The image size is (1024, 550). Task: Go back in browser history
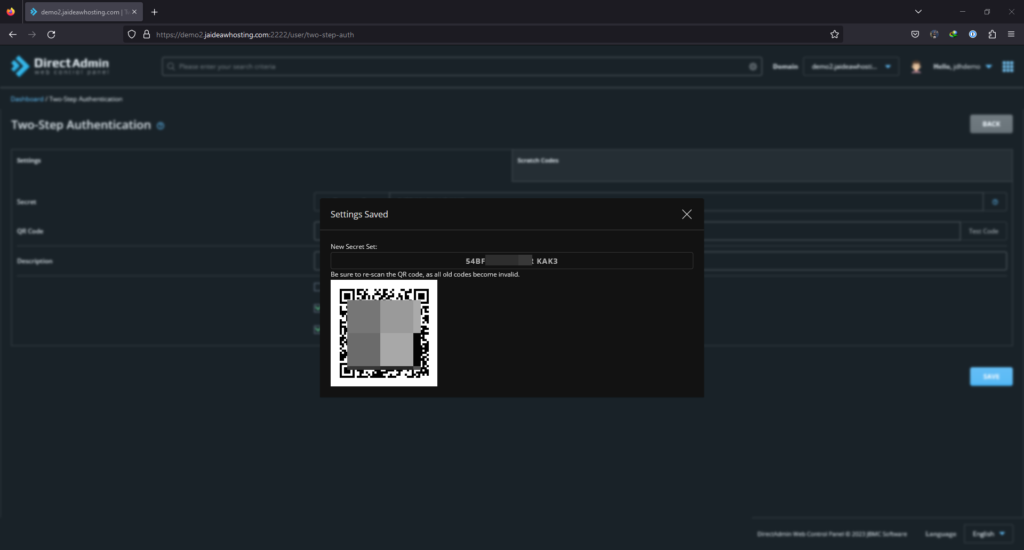pos(12,35)
